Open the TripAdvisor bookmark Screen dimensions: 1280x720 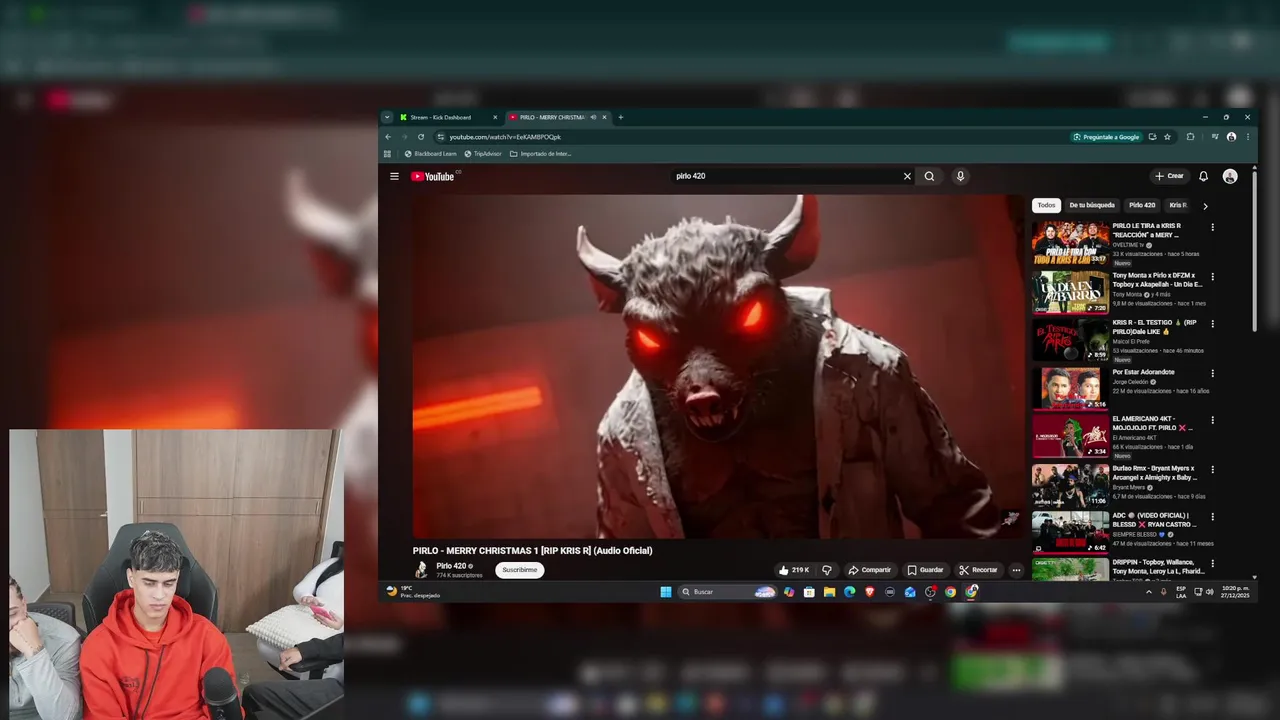pyautogui.click(x=483, y=154)
